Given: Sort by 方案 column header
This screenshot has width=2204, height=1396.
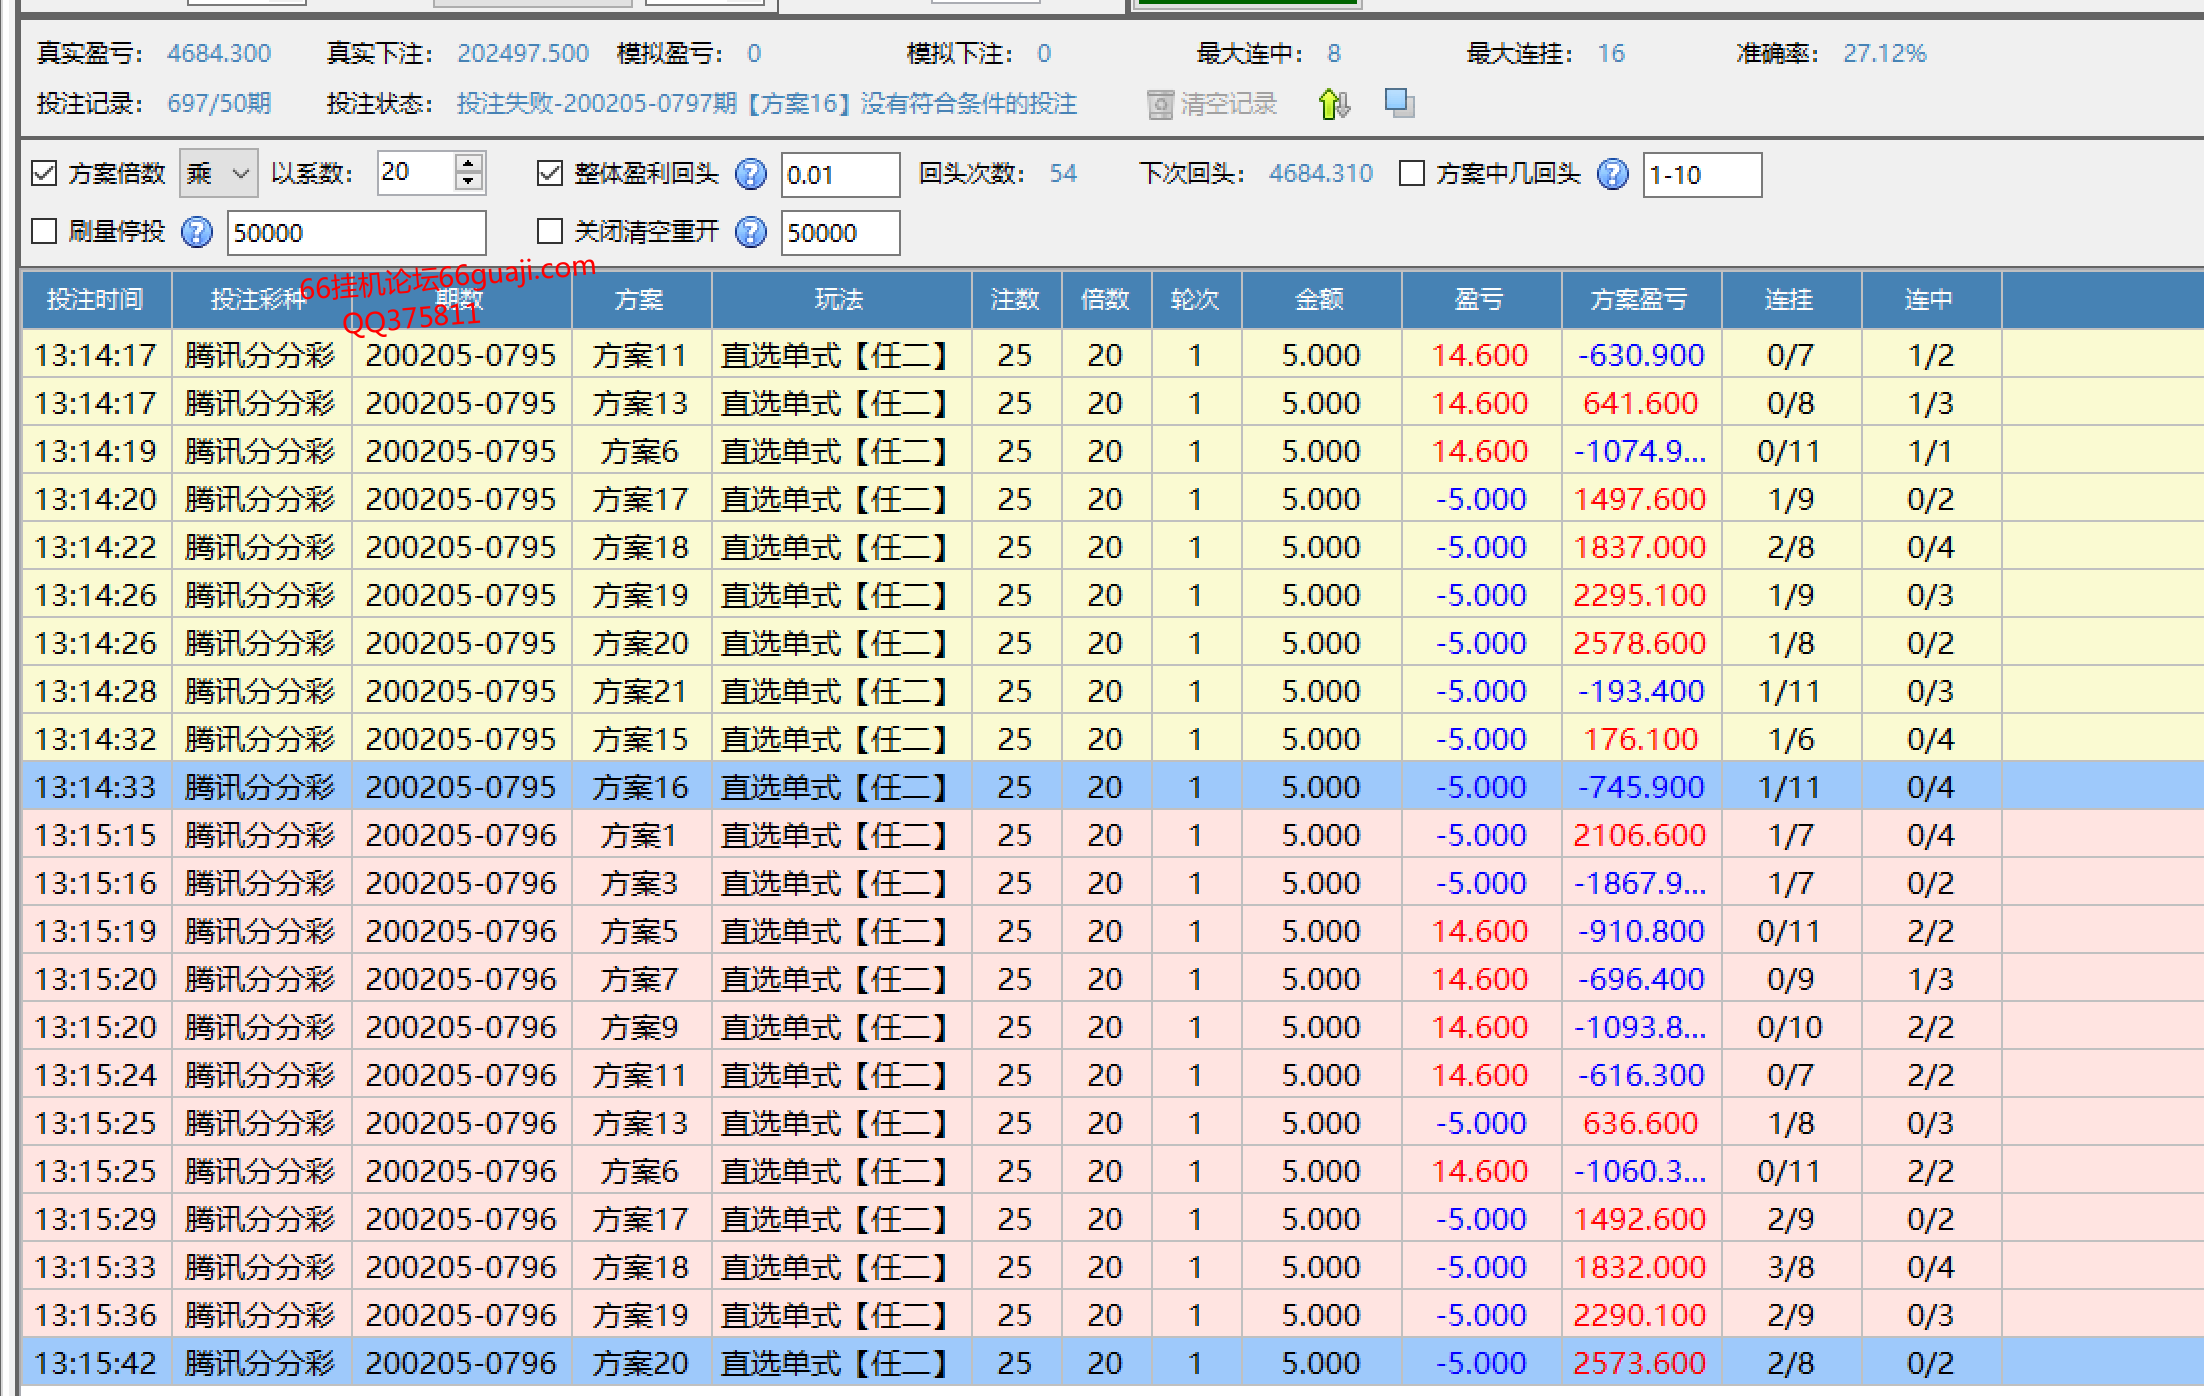Looking at the screenshot, I should (x=640, y=299).
